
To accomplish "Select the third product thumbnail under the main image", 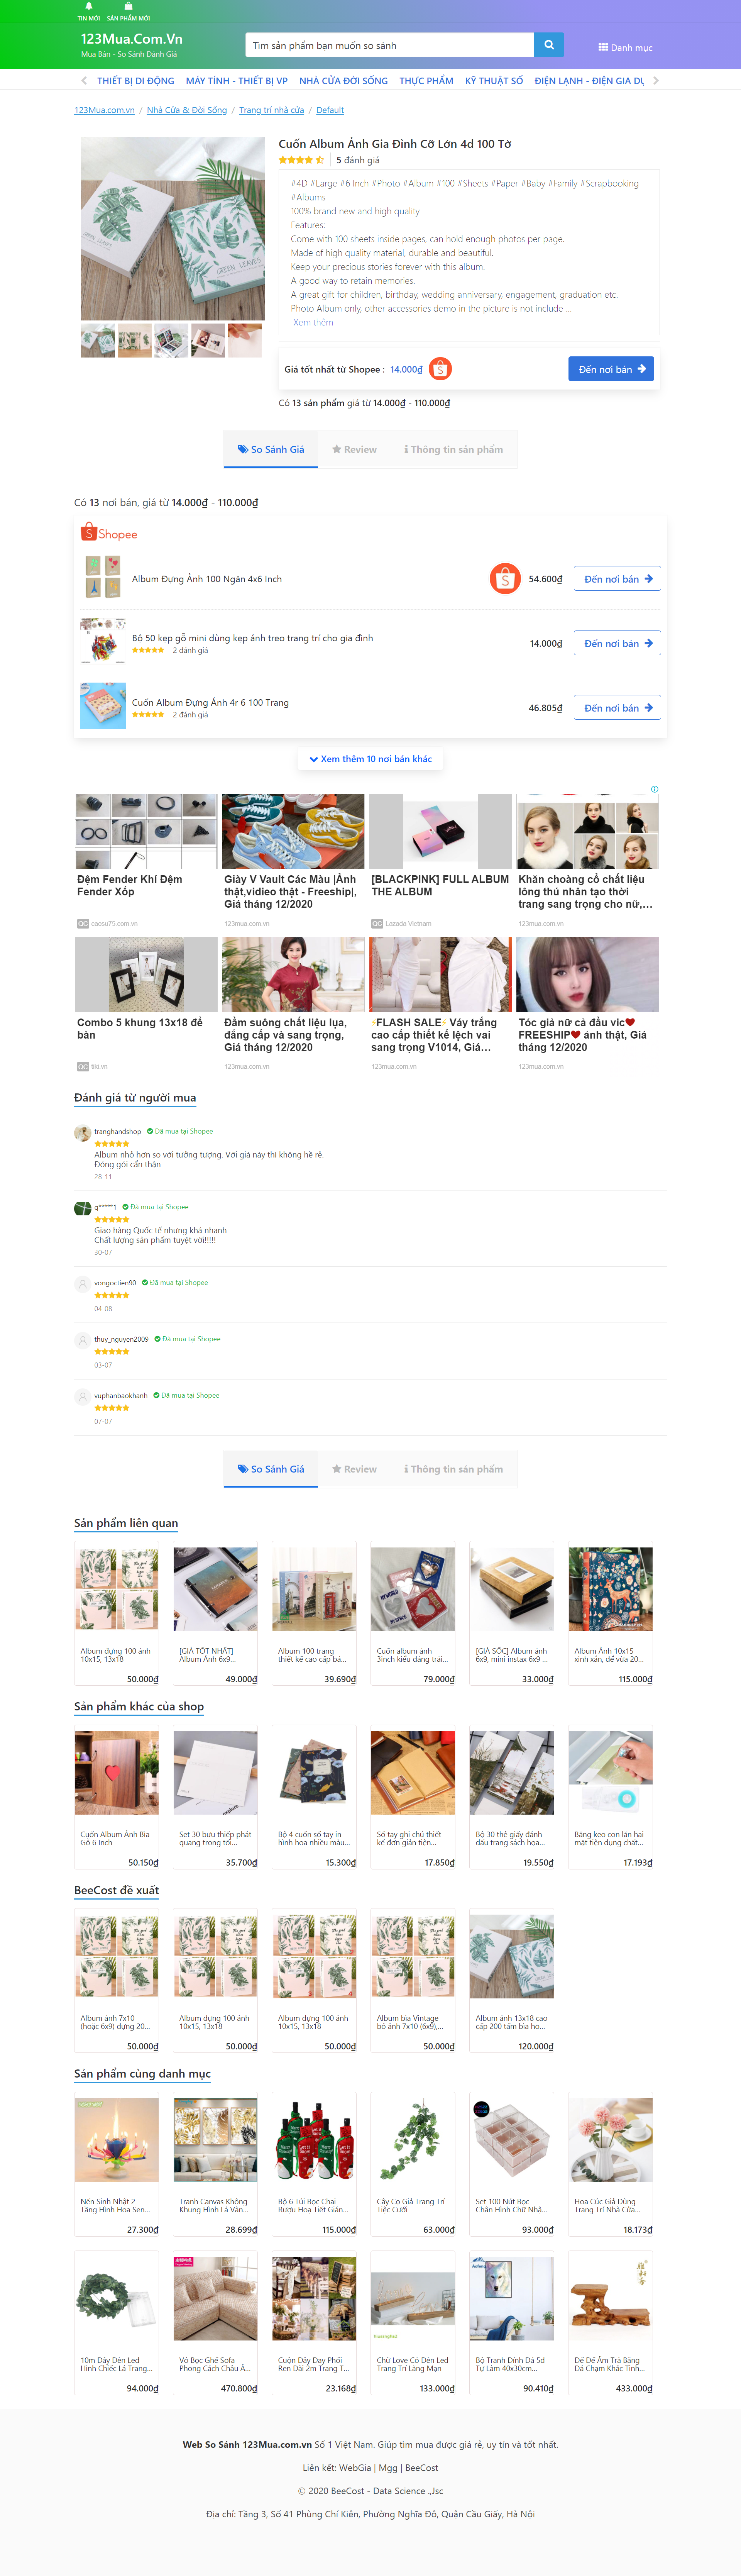I will pyautogui.click(x=171, y=341).
